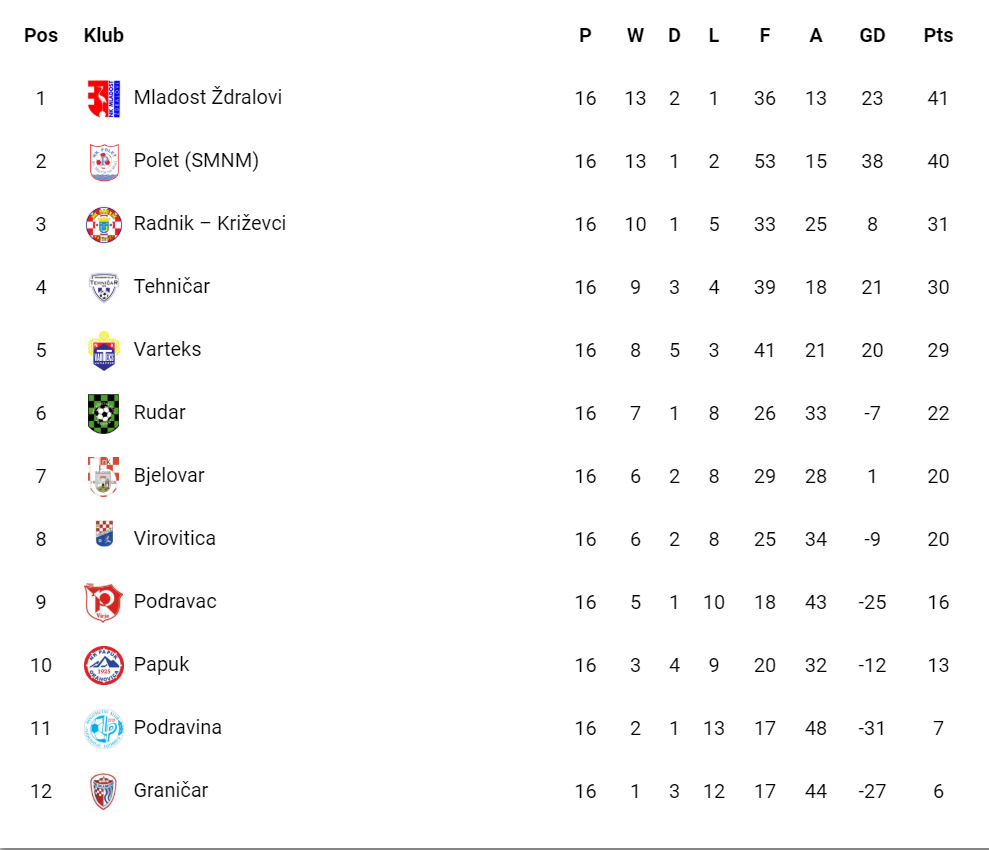Select the Pts column header
This screenshot has height=850, width=989.
click(938, 35)
